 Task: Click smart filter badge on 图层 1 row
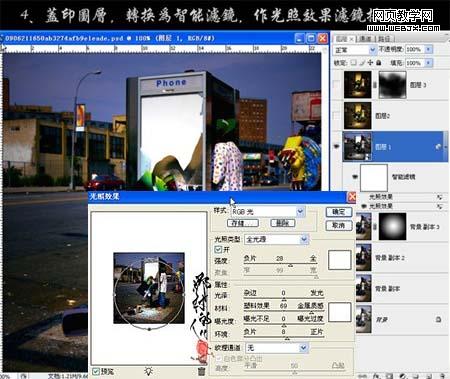438,147
